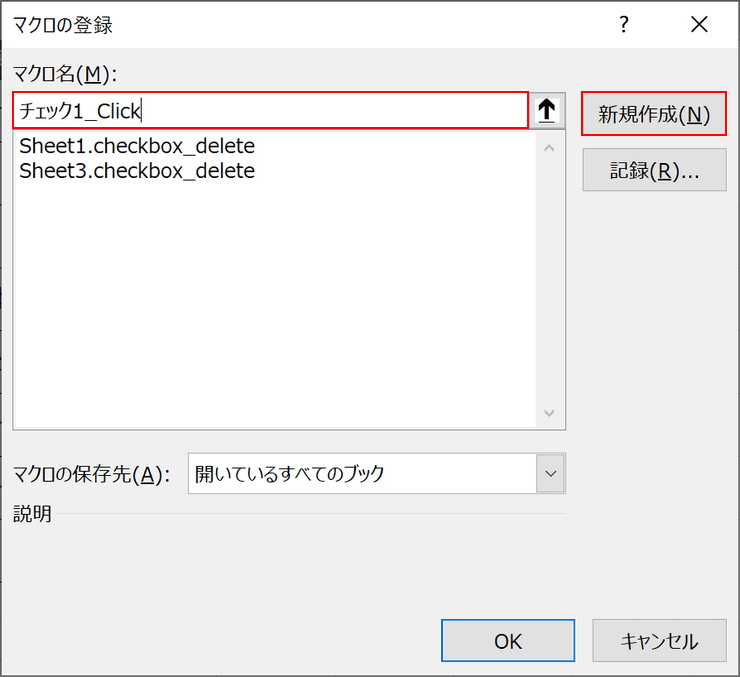Close the マクロの登録 dialog
Image resolution: width=740 pixels, height=677 pixels.
699,24
